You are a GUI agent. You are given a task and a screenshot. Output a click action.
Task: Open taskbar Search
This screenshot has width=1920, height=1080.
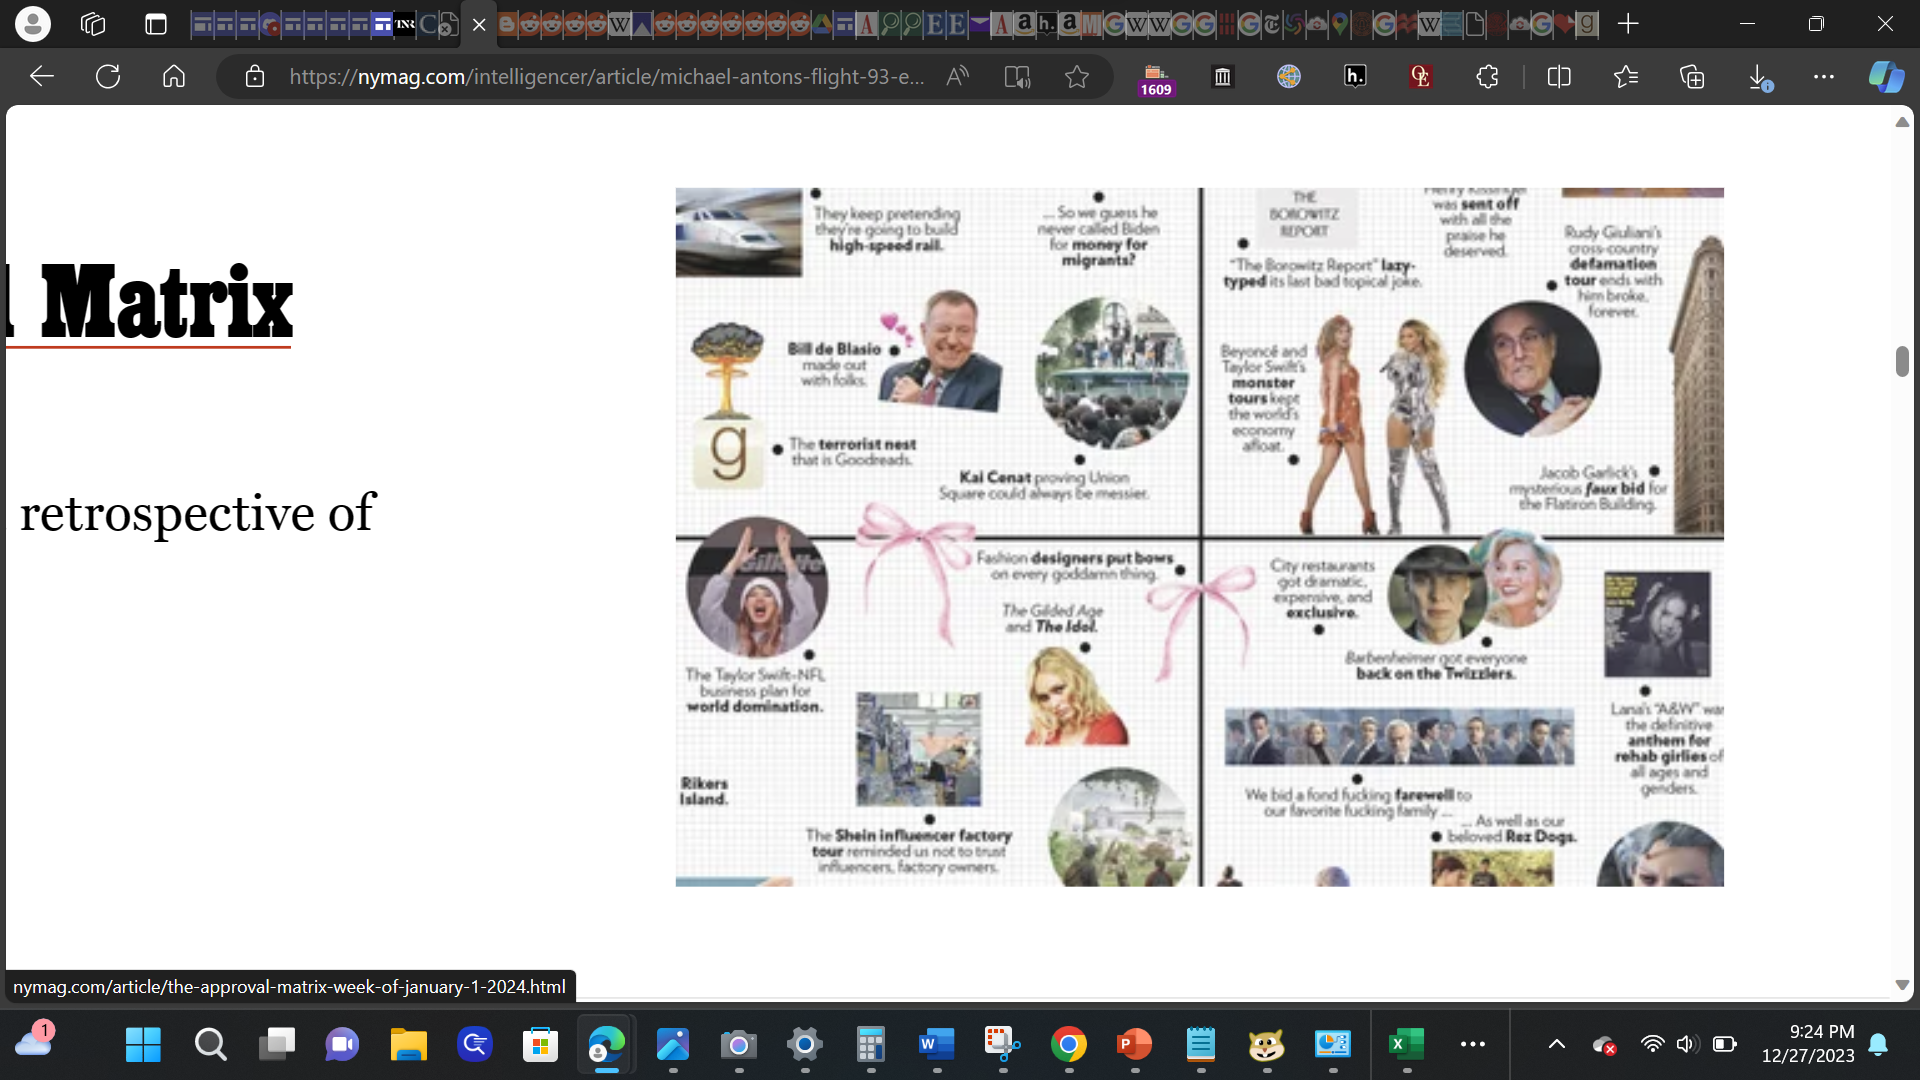(210, 1045)
